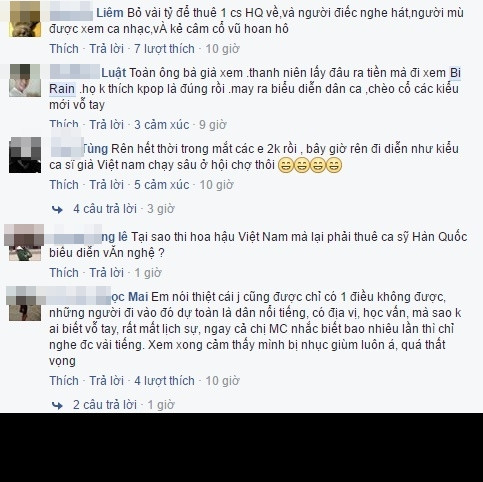Open Liêm's profile picture
This screenshot has height=482, width=483.
(25, 18)
